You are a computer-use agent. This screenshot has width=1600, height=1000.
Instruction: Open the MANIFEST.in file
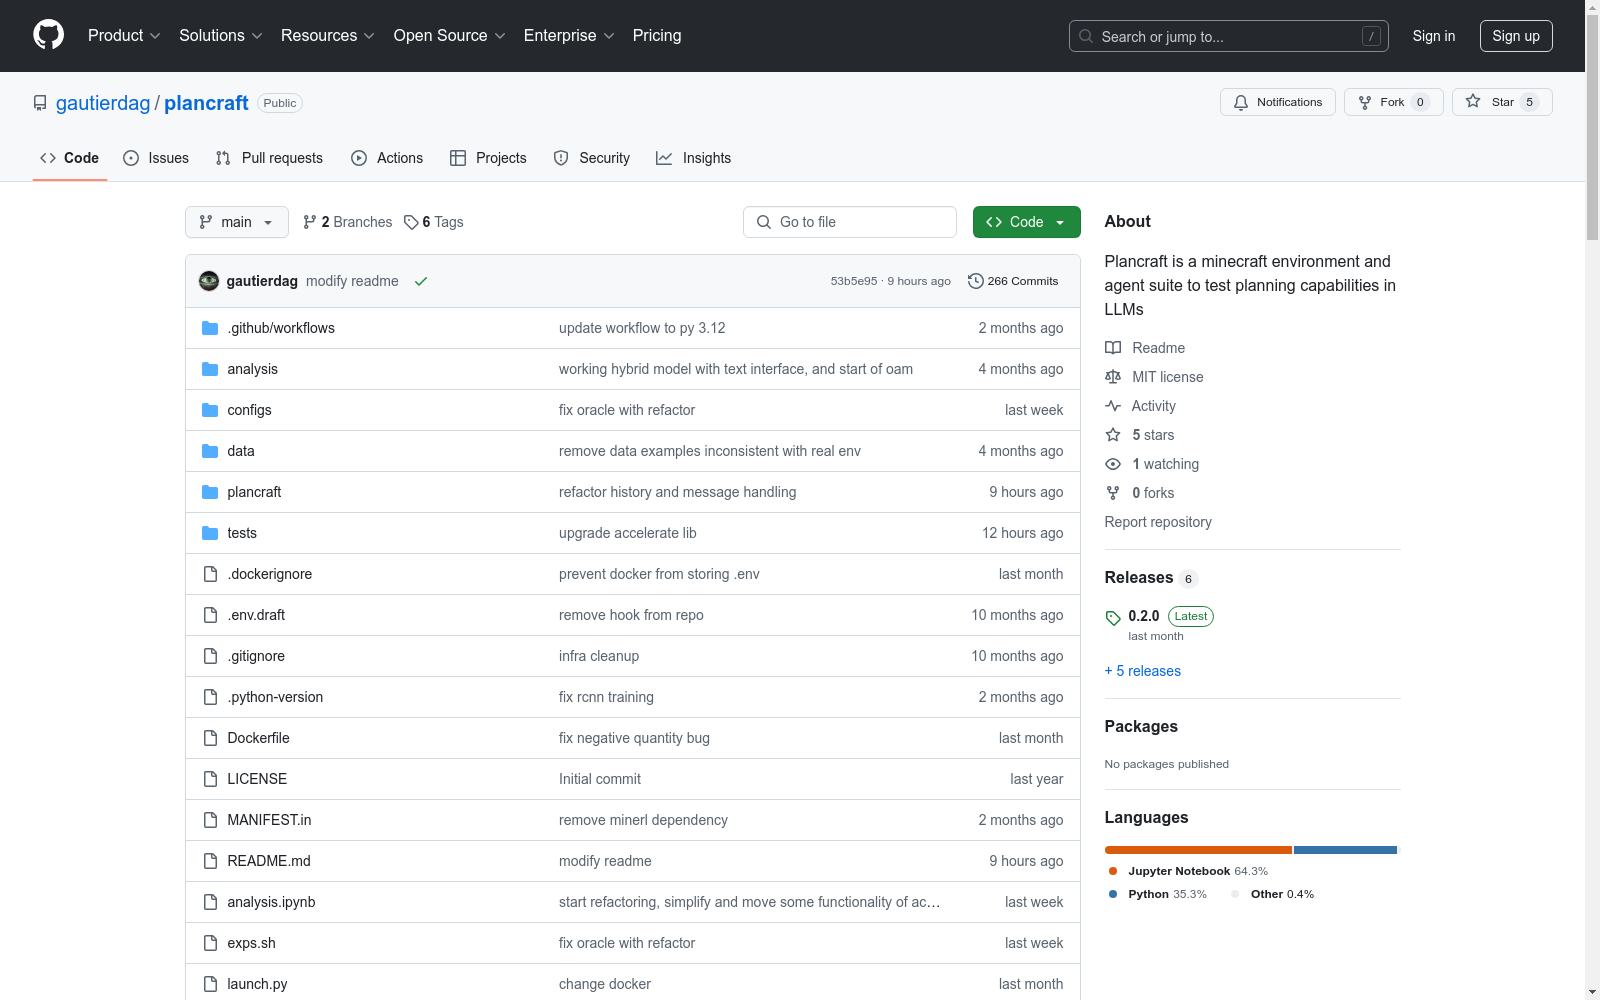tap(269, 820)
